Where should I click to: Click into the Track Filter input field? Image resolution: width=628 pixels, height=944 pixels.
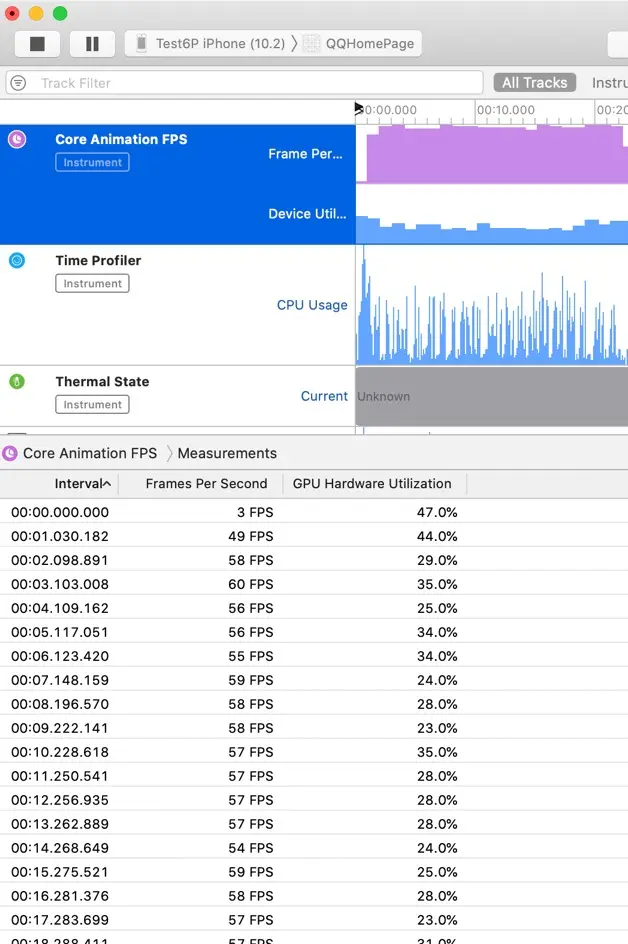point(244,83)
